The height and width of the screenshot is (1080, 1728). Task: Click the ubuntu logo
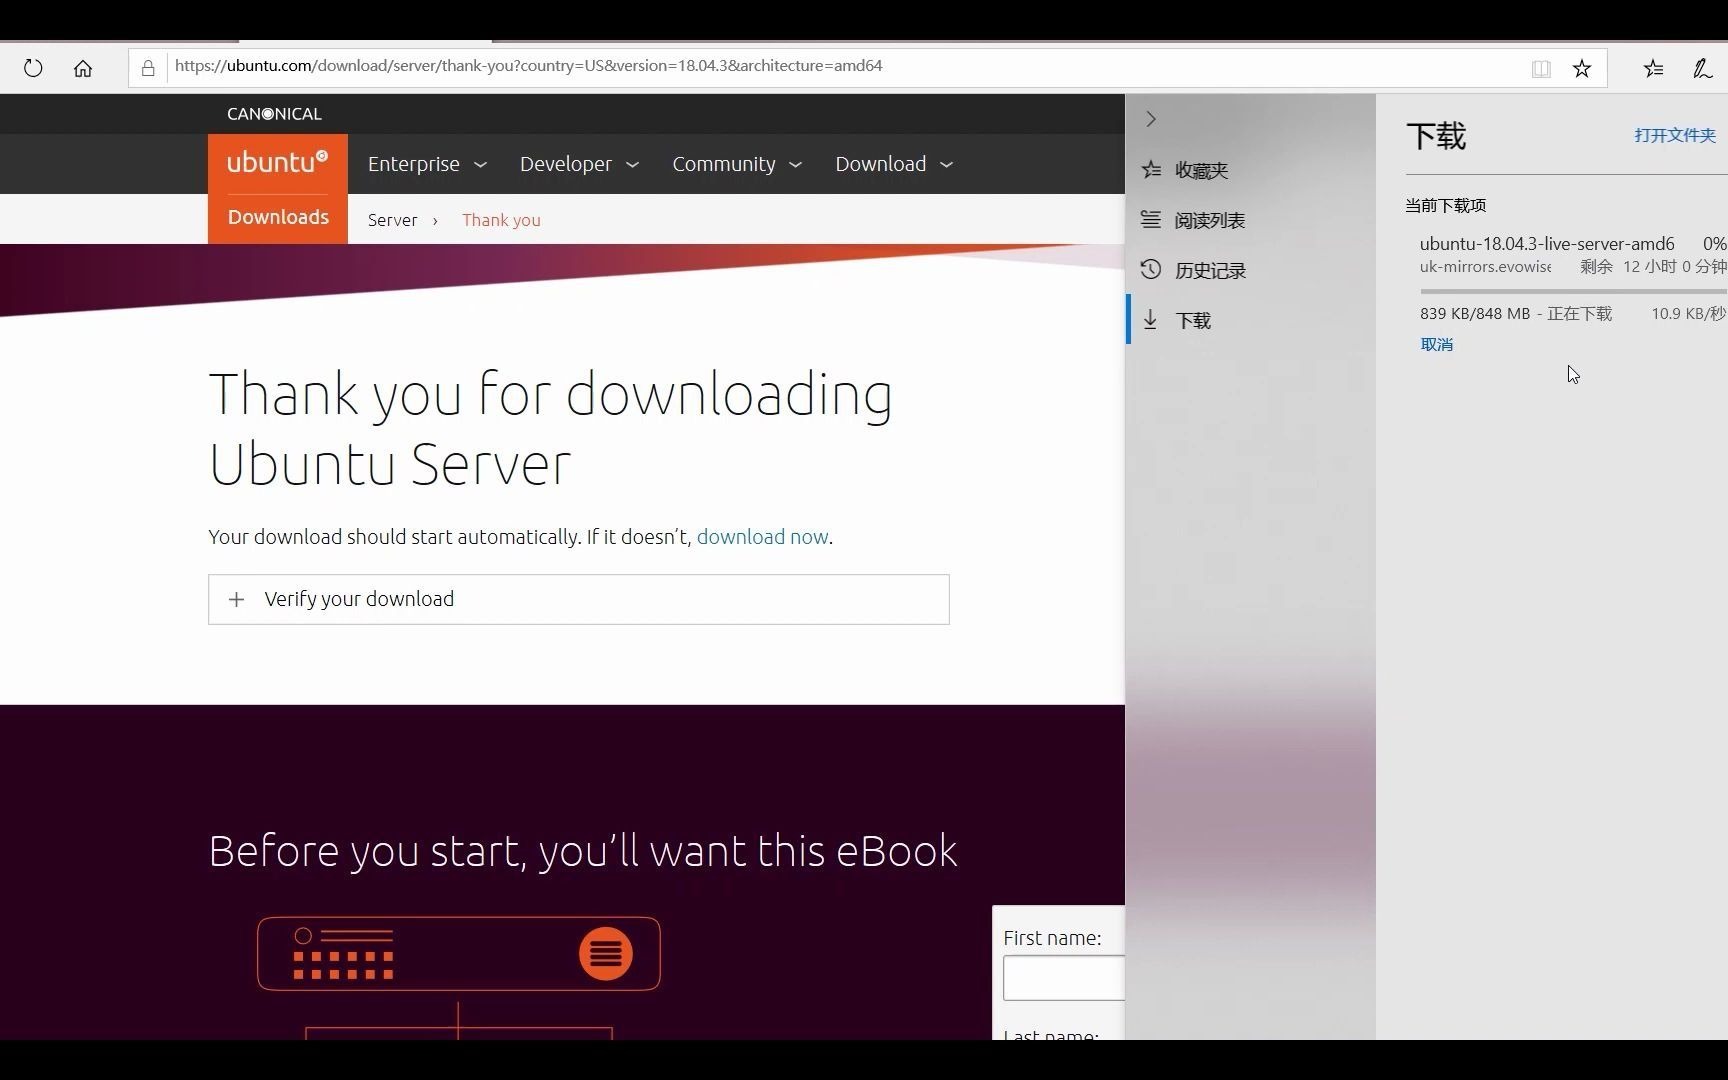click(278, 162)
